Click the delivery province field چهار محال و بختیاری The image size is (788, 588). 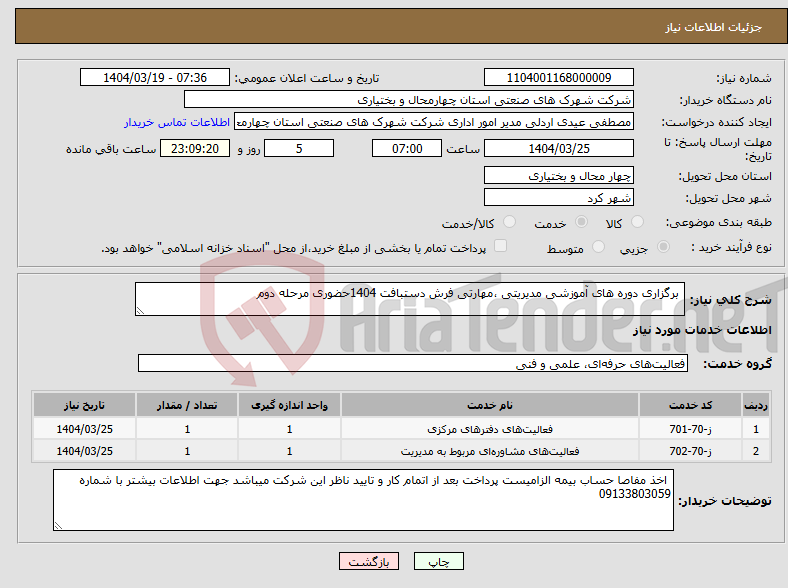click(x=558, y=175)
